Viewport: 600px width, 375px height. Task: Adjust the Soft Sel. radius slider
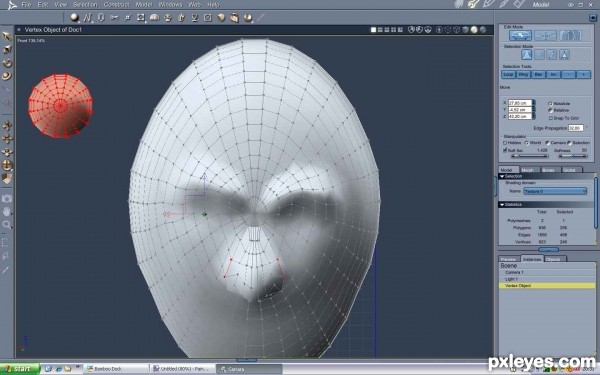click(x=530, y=156)
